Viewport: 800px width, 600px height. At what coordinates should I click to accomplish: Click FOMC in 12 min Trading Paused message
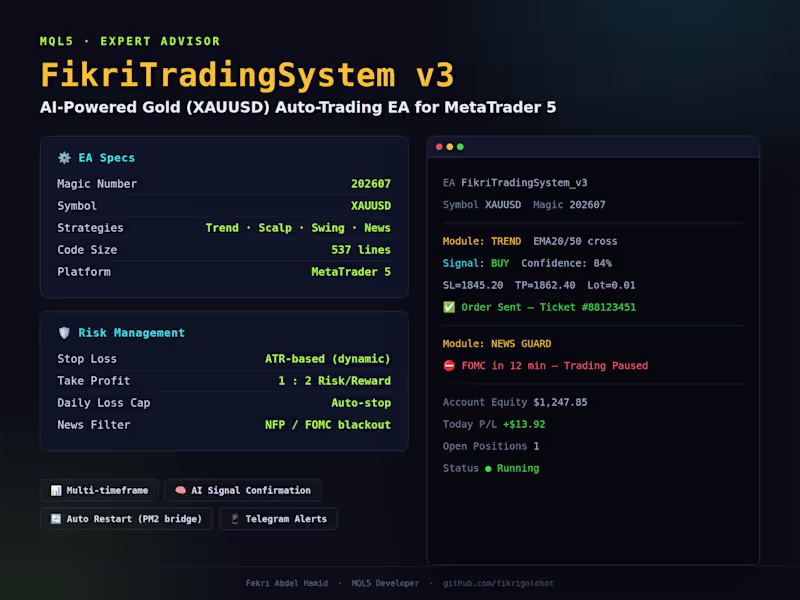(555, 366)
